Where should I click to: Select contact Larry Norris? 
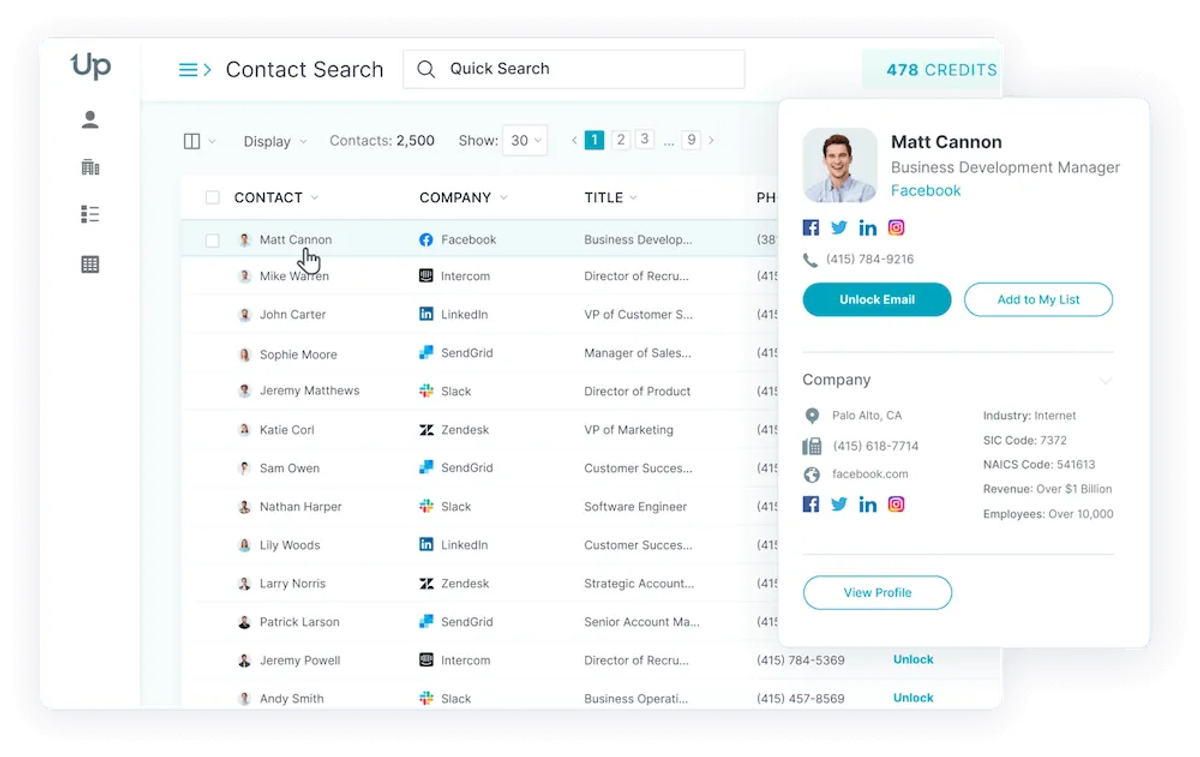coord(293,584)
